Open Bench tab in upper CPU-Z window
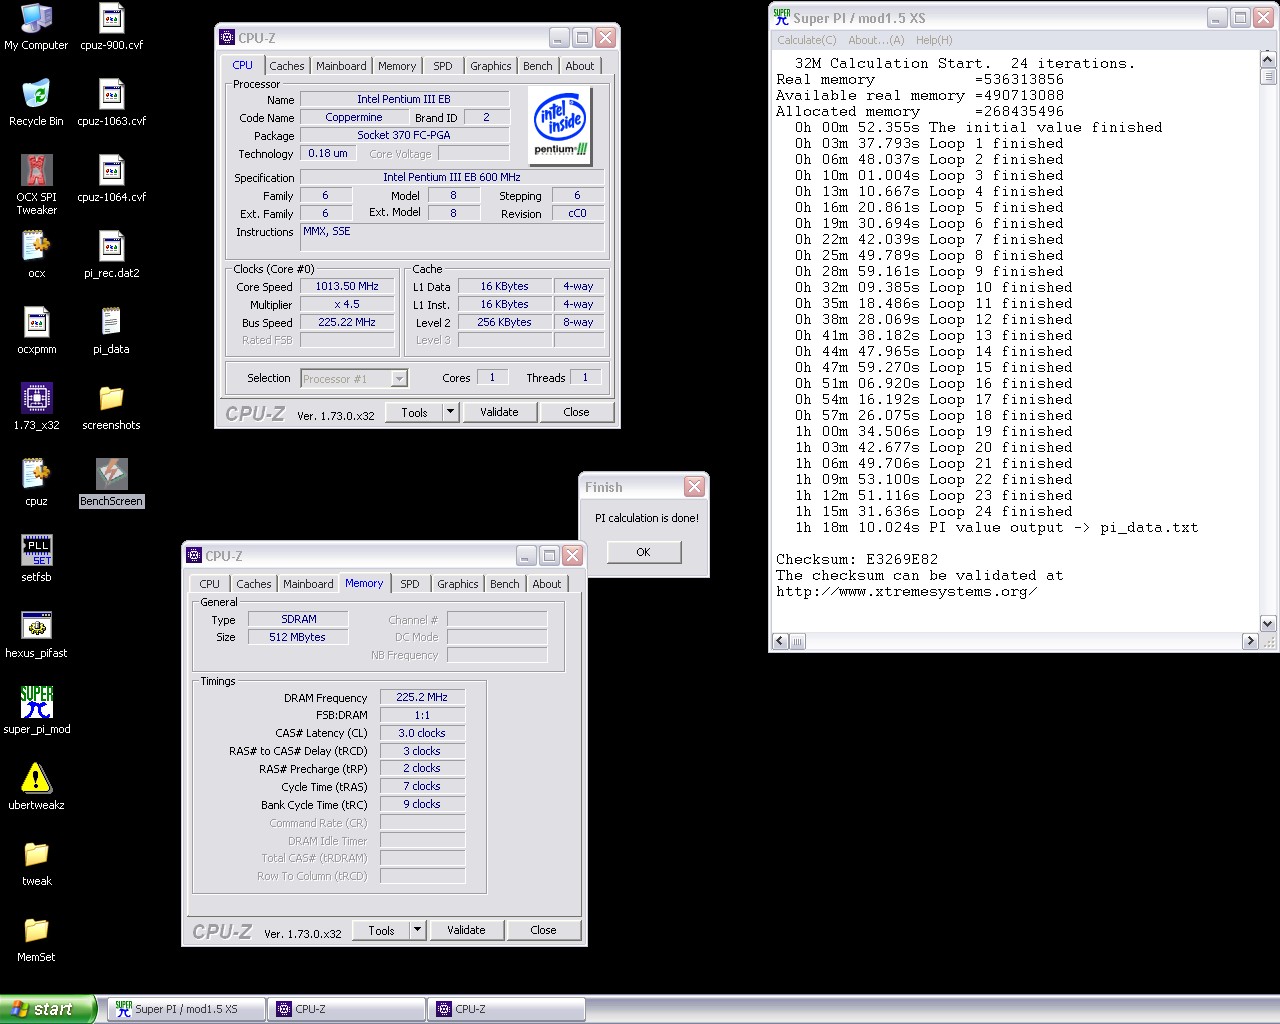 pos(538,66)
